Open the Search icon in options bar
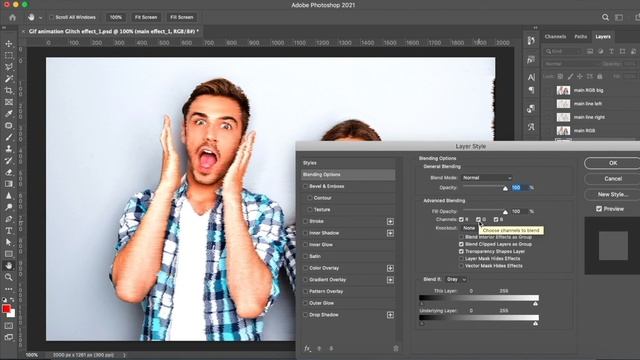This screenshot has height=360, width=640. 605,17
